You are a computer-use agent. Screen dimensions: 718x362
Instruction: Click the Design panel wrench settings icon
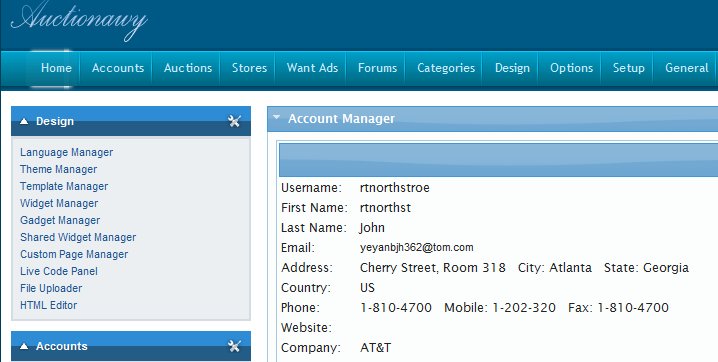coord(234,121)
